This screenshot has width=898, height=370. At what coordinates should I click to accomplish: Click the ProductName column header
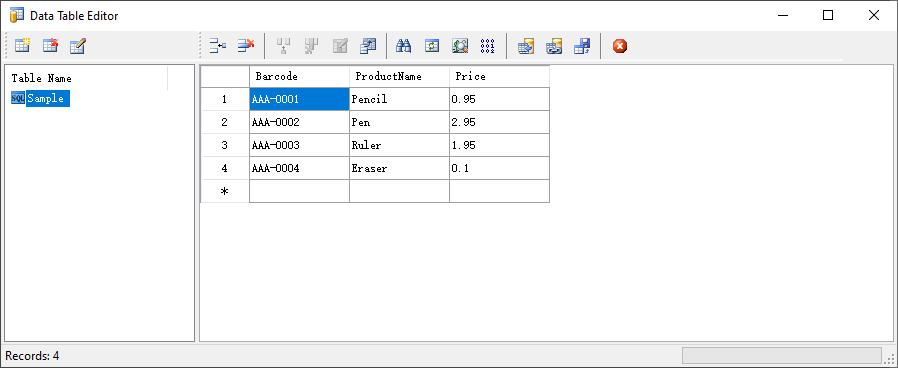point(399,76)
